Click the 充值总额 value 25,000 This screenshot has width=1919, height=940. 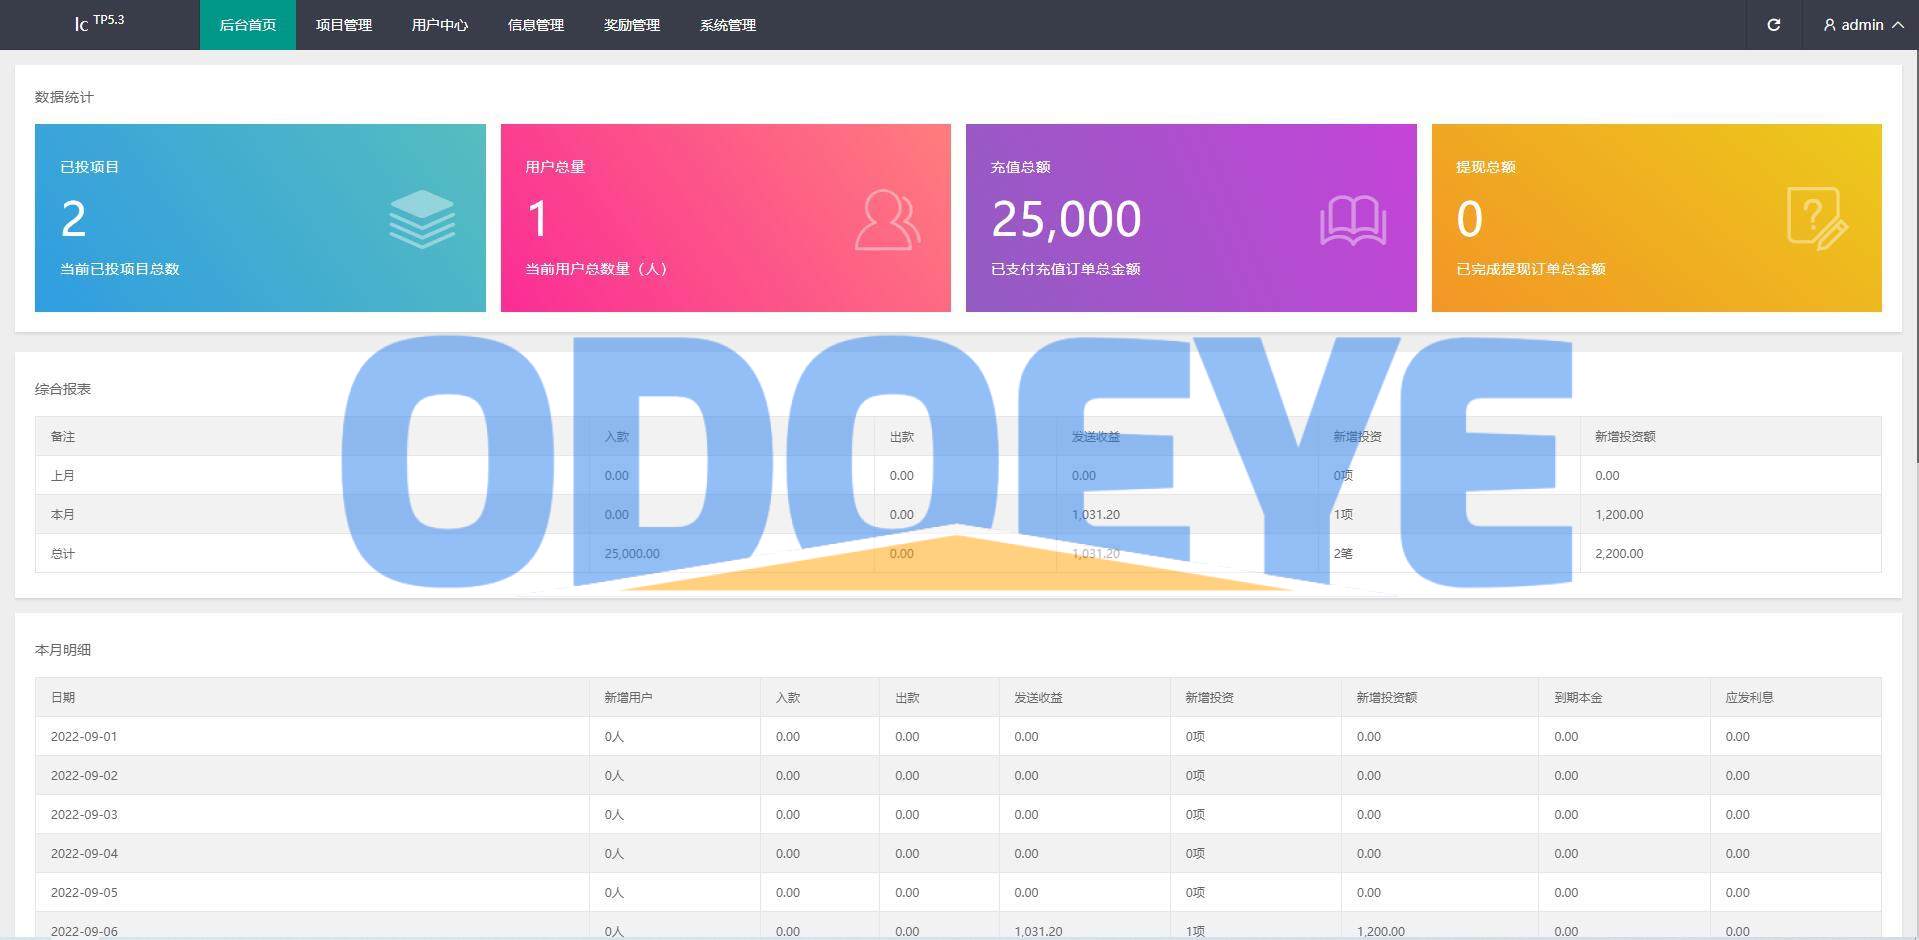click(x=1066, y=219)
